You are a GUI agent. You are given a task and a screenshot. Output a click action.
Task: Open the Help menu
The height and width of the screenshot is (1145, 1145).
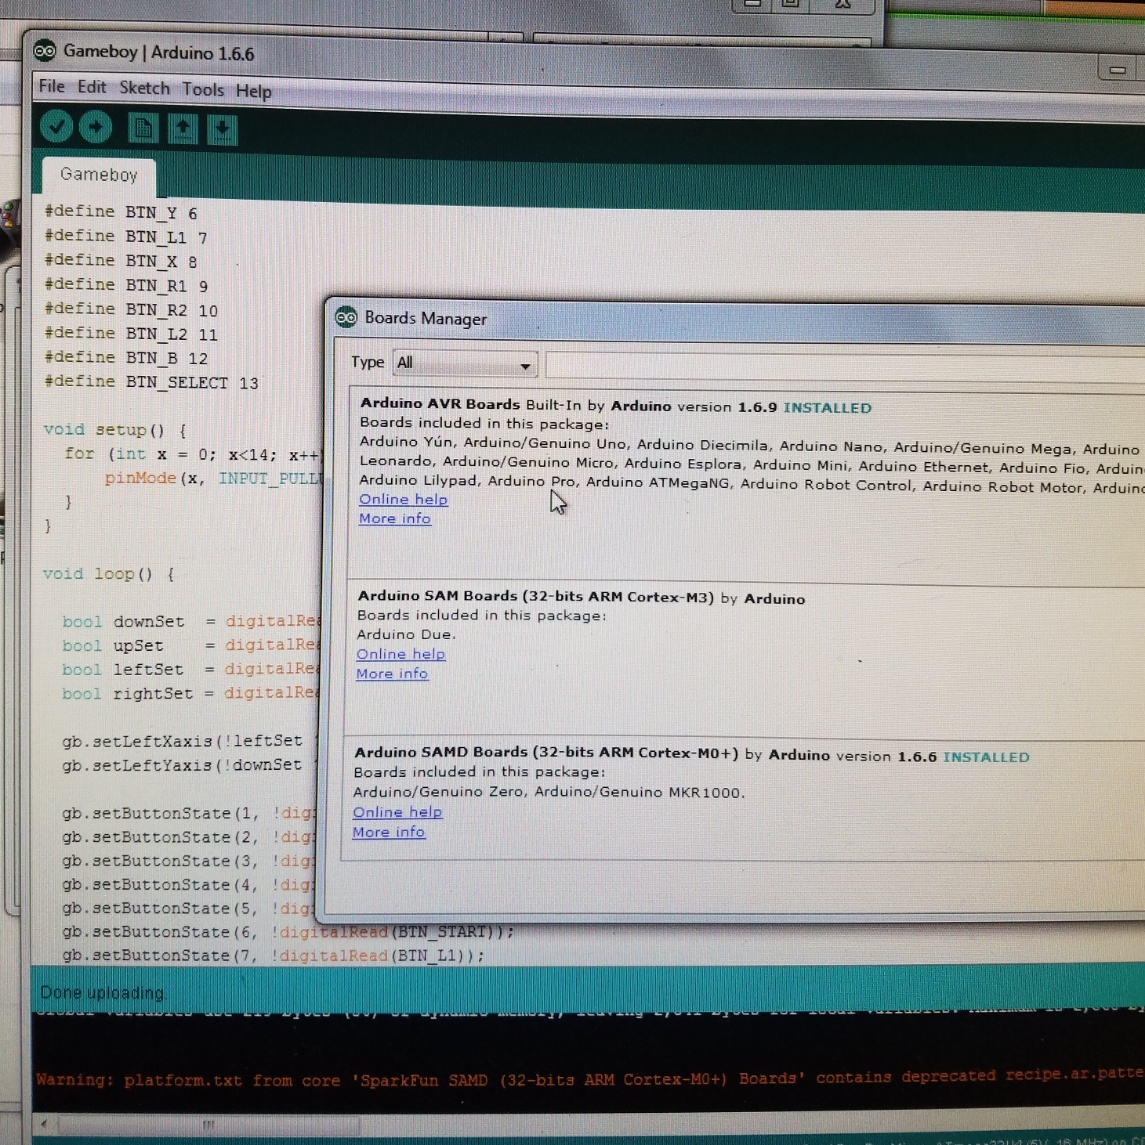click(253, 91)
